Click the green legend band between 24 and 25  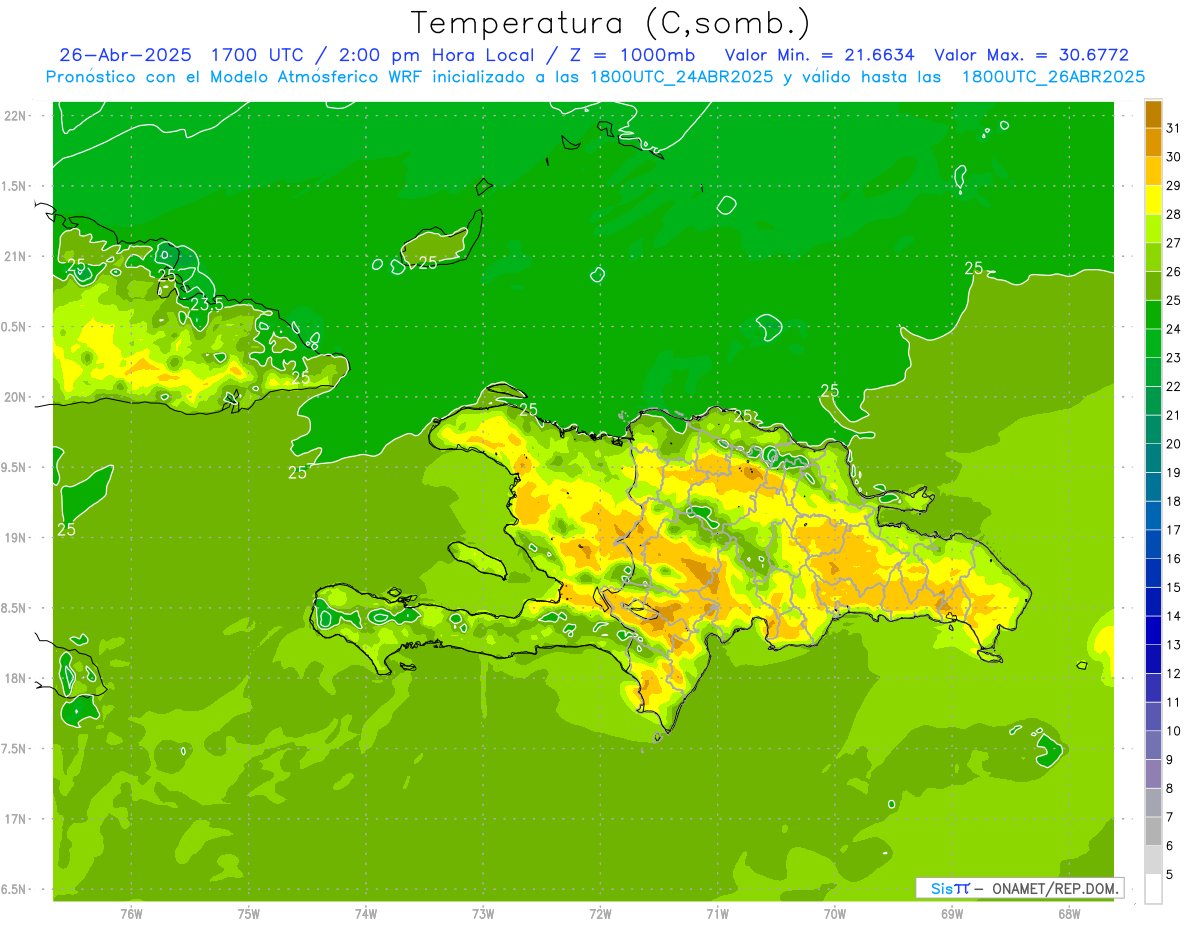tap(1153, 315)
